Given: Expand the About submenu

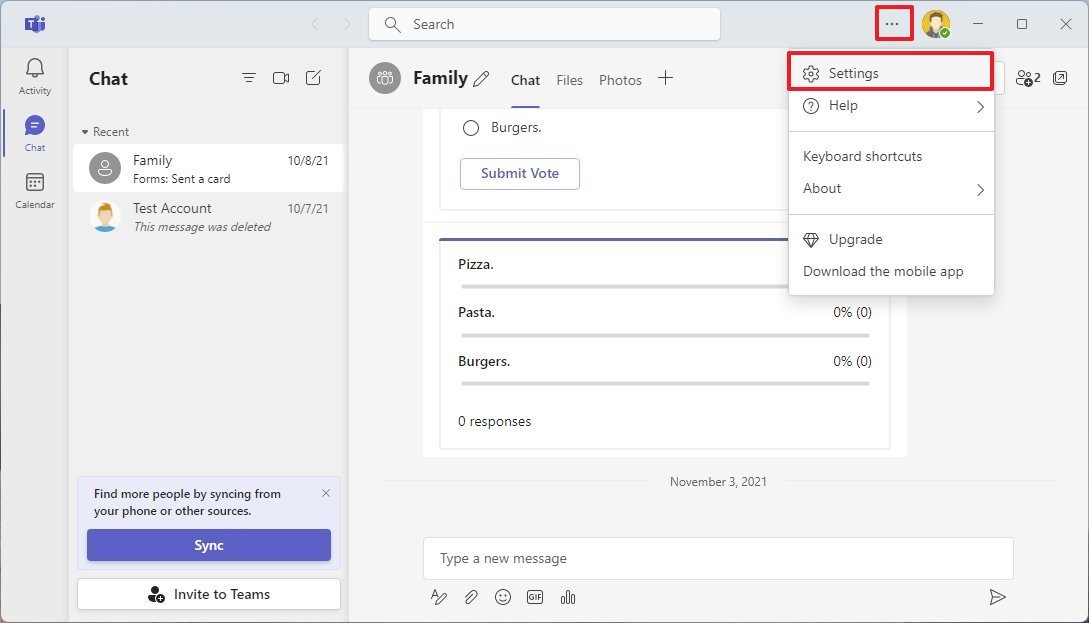Looking at the screenshot, I should (890, 188).
